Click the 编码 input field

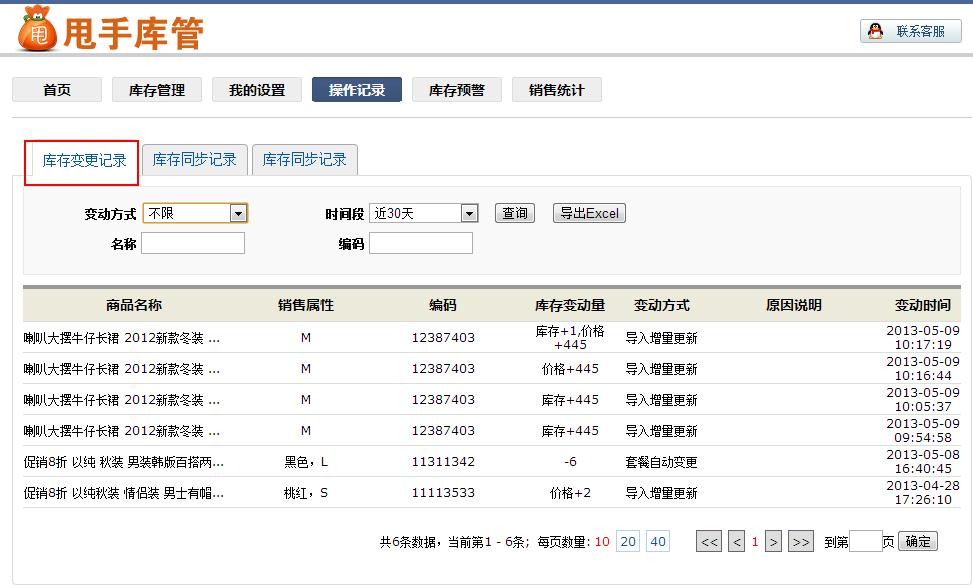(x=421, y=243)
